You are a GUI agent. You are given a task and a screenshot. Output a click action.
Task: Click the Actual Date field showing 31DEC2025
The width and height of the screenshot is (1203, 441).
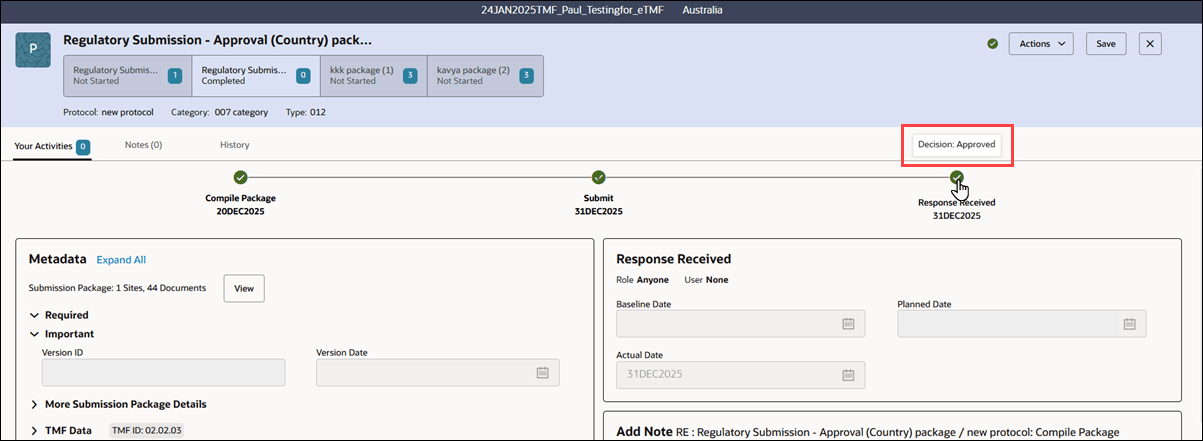click(x=740, y=375)
